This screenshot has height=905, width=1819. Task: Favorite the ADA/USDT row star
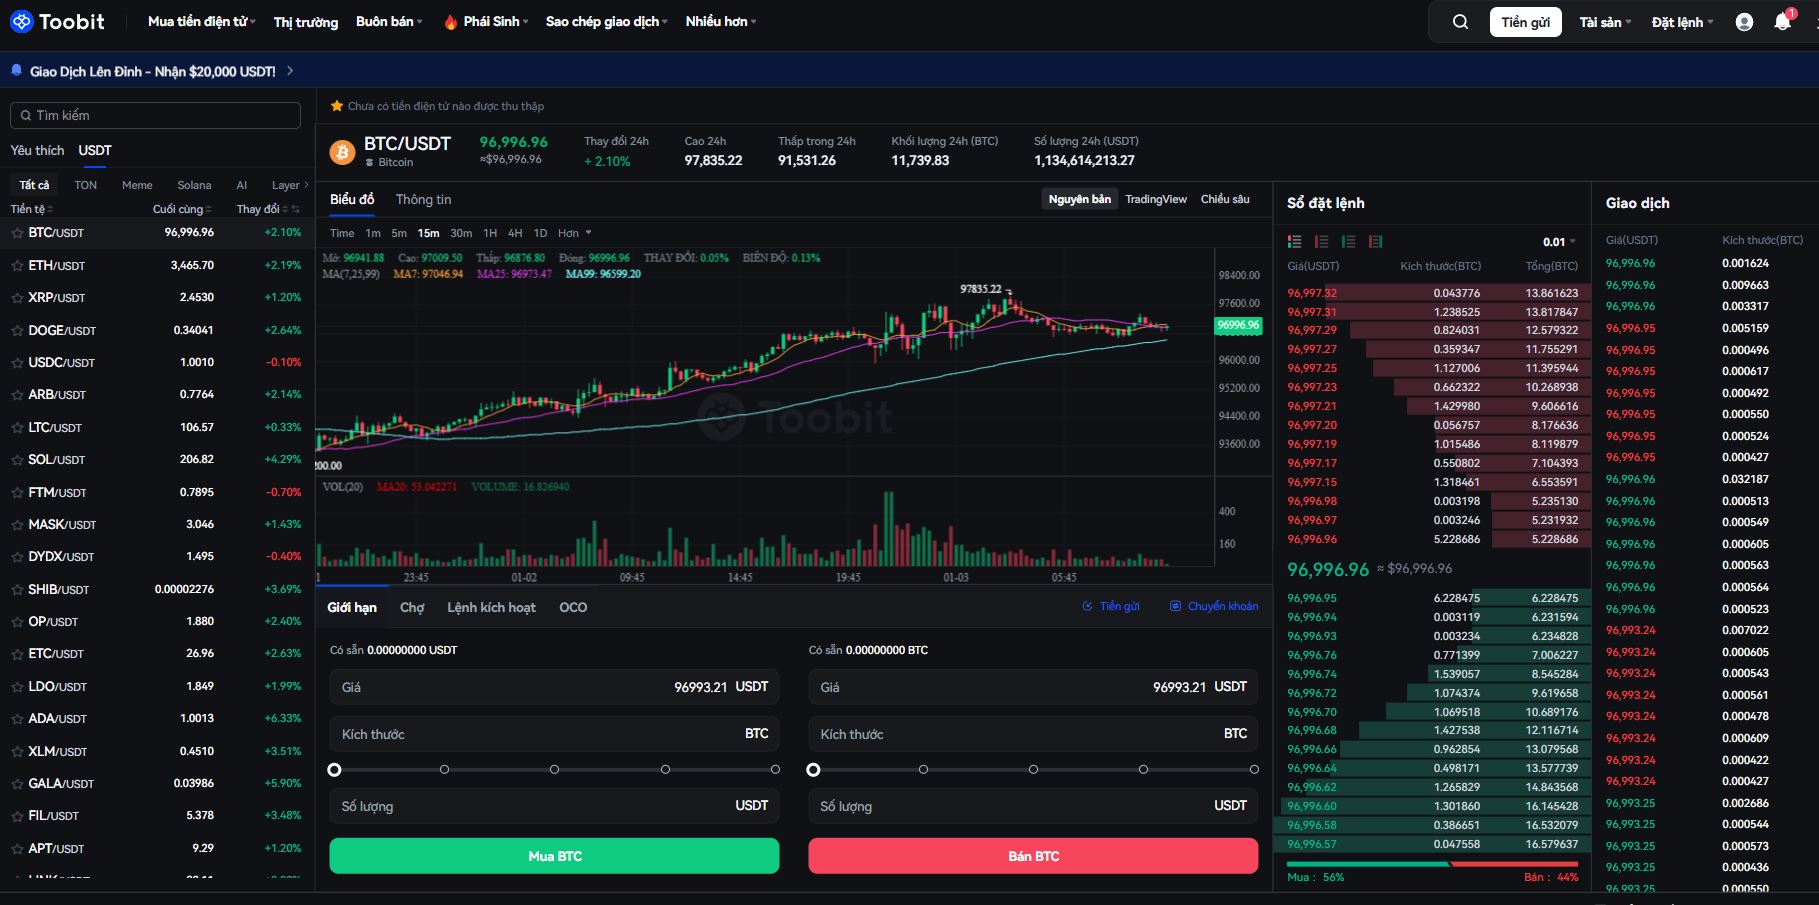(17, 718)
